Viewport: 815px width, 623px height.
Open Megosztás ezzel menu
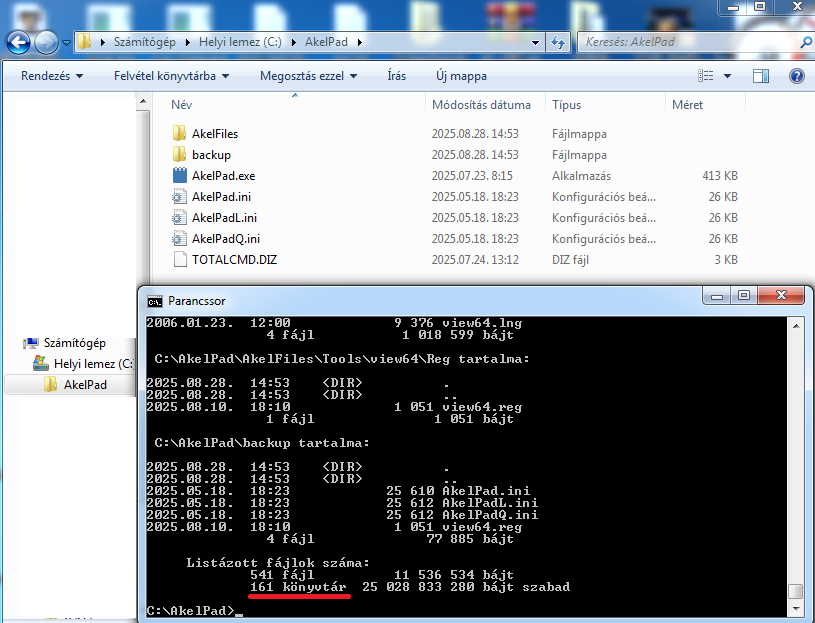309,76
